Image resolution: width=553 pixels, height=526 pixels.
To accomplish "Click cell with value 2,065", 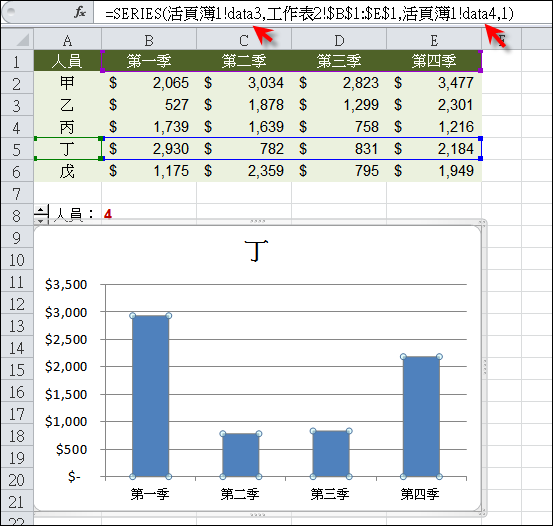I will click(149, 83).
